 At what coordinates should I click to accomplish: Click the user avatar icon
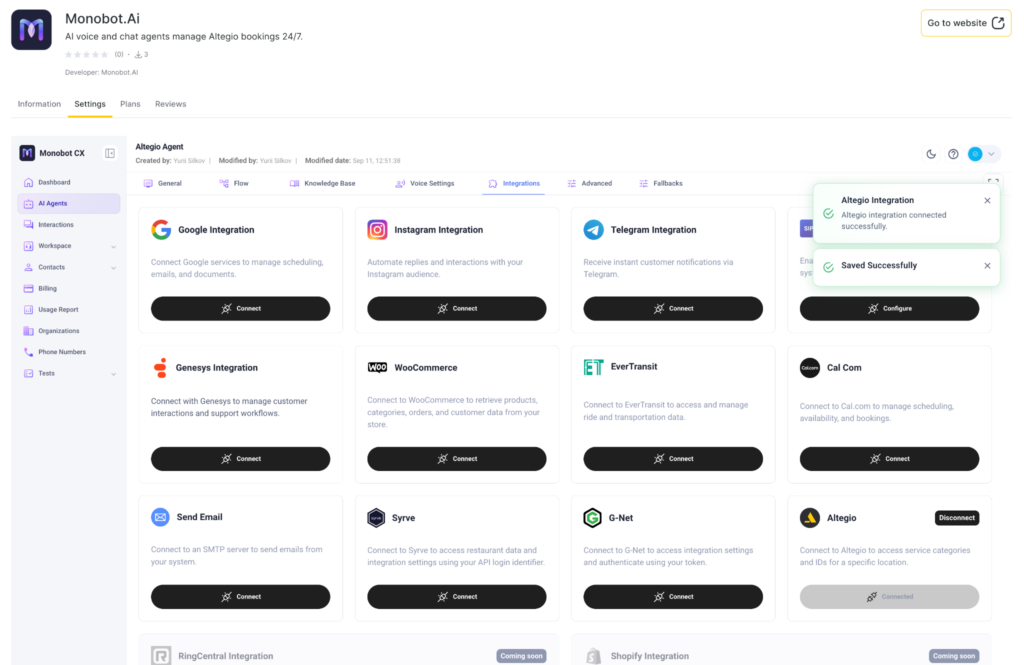(975, 154)
